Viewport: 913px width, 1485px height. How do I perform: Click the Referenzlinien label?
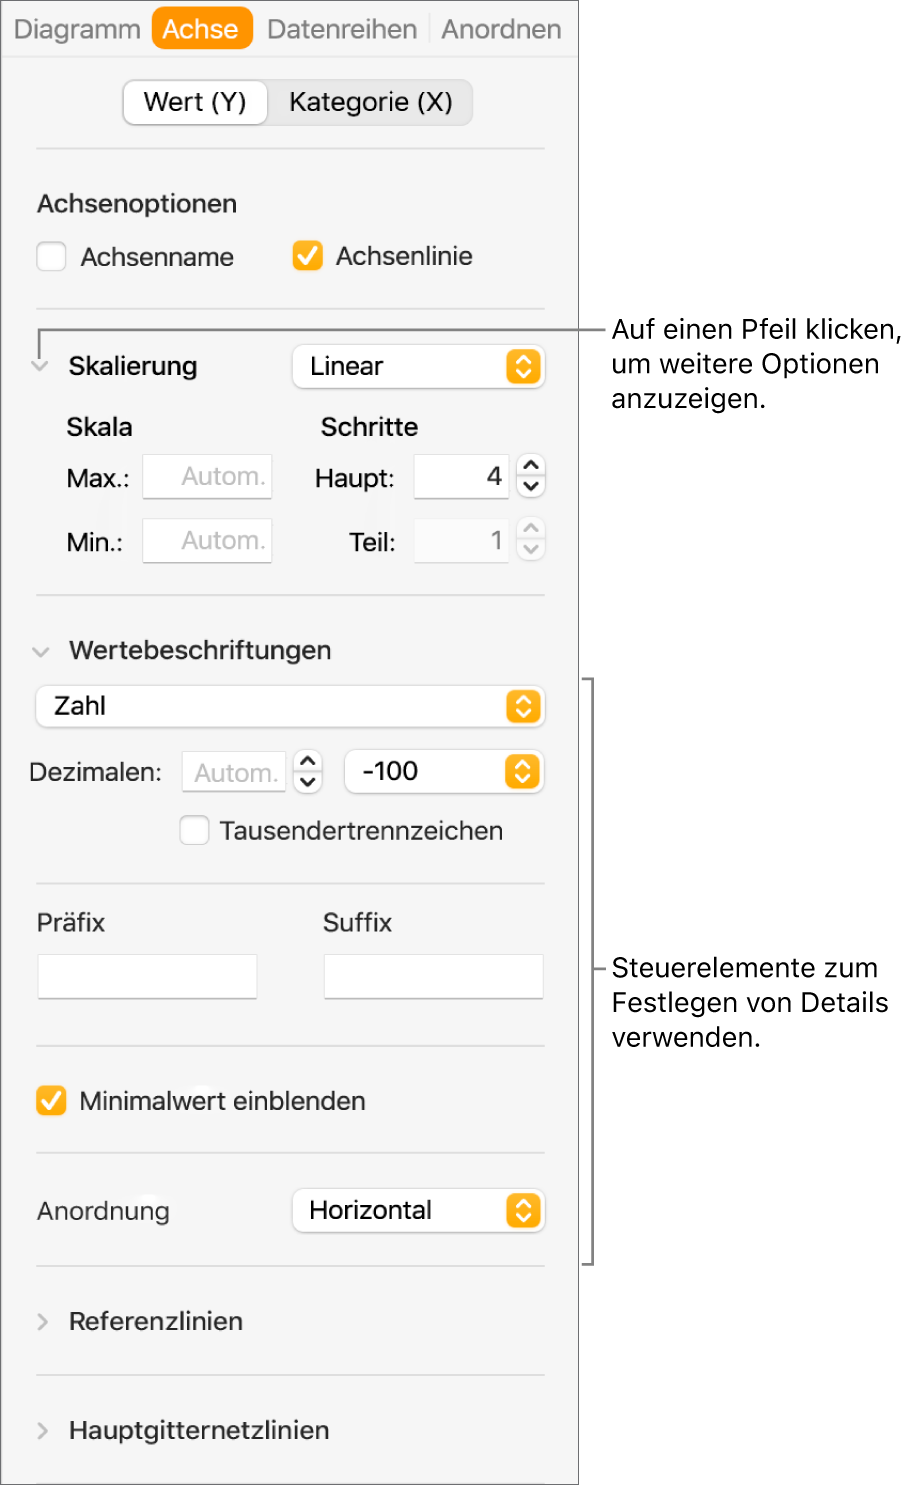[156, 1322]
